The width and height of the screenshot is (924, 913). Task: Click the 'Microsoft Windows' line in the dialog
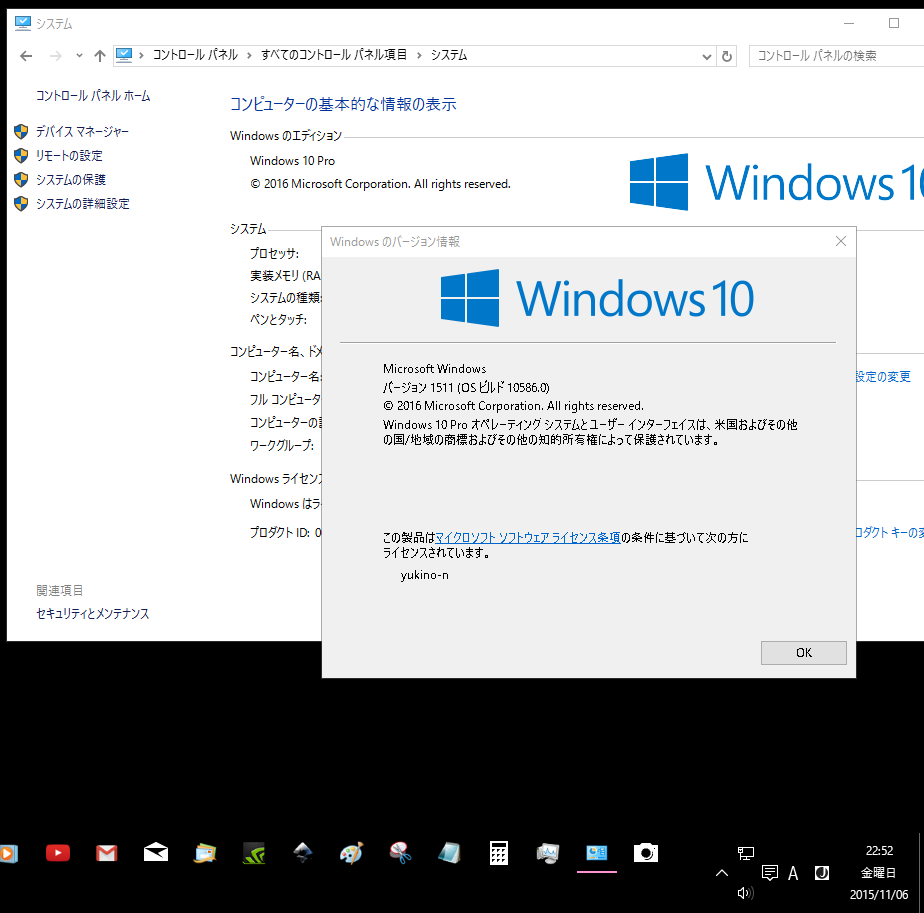point(434,368)
